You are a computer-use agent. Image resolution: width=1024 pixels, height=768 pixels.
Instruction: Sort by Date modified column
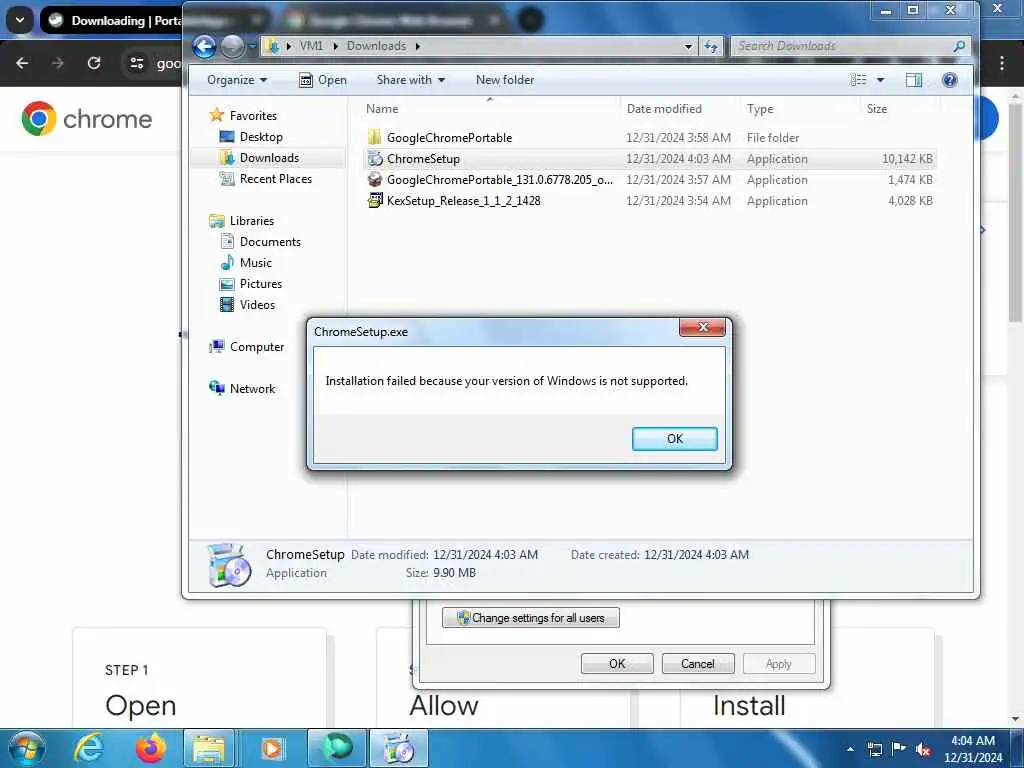tap(679, 108)
